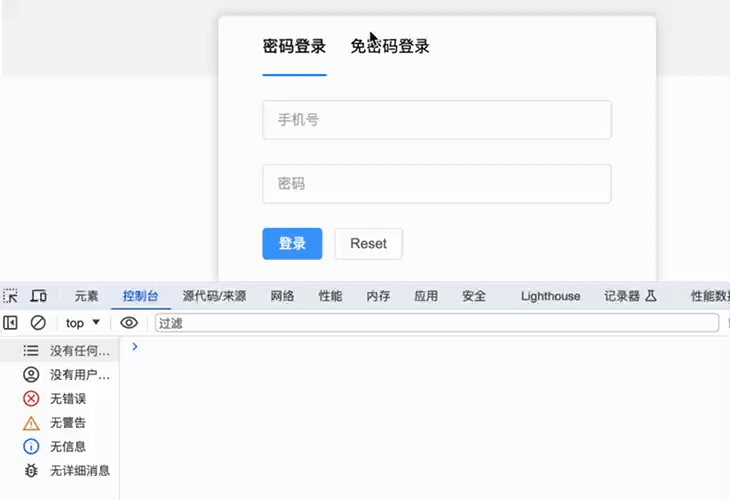Toggle the device toolbar icon
730x500 pixels.
pyautogui.click(x=39, y=296)
